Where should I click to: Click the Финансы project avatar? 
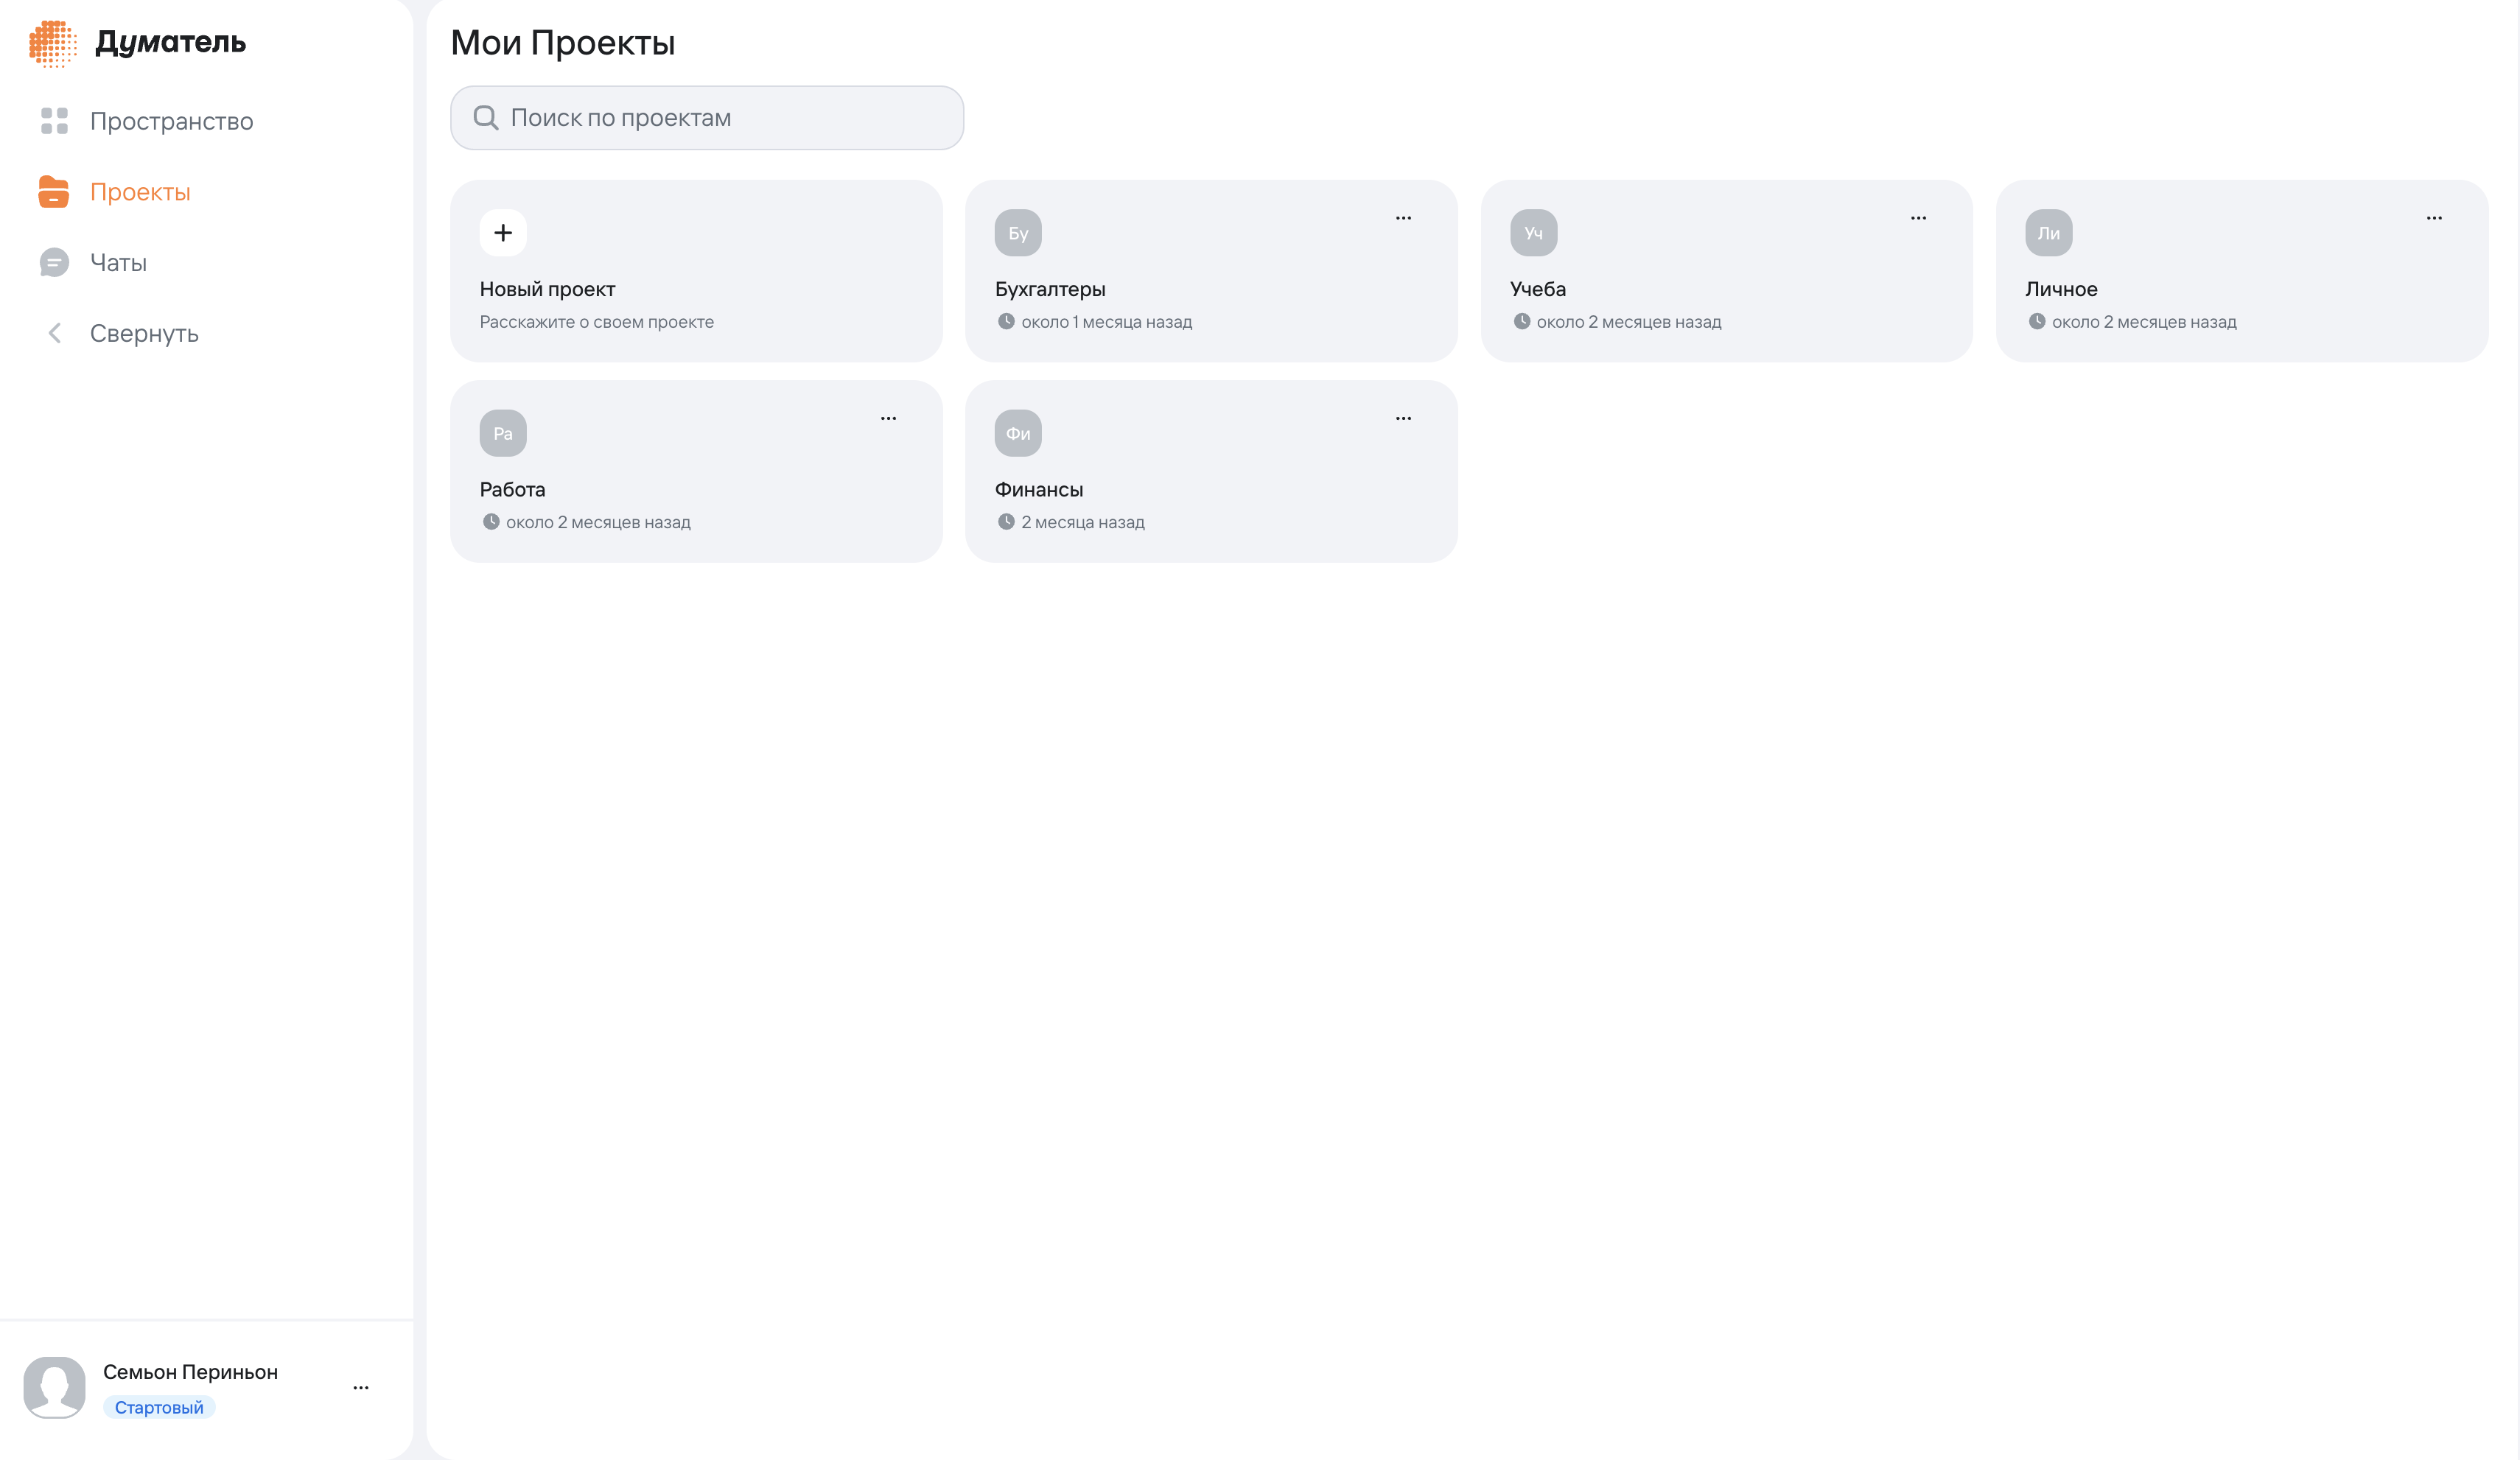click(1018, 432)
